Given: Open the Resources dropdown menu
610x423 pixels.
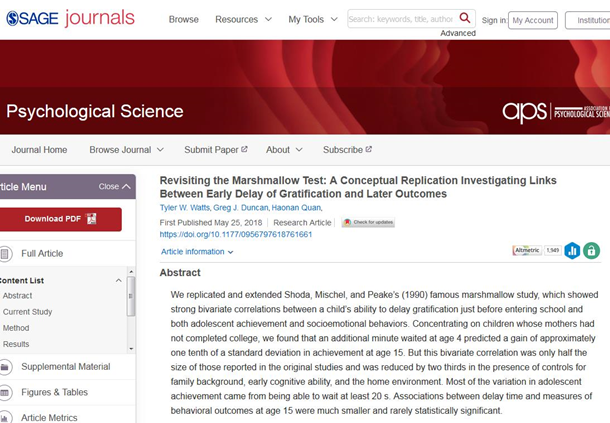Looking at the screenshot, I should [242, 20].
